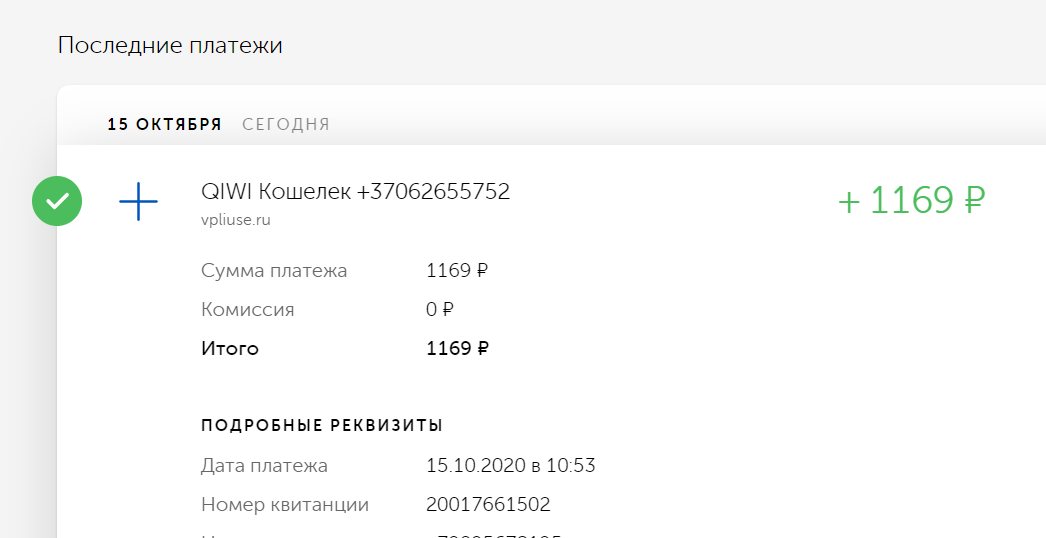Click the Номер квитанции label
The width and height of the screenshot is (1046, 538).
coord(285,505)
